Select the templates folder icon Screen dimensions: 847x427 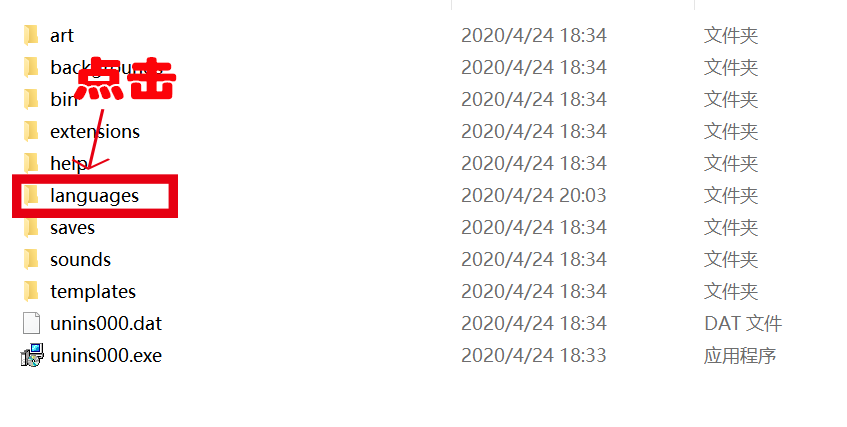(x=31, y=291)
